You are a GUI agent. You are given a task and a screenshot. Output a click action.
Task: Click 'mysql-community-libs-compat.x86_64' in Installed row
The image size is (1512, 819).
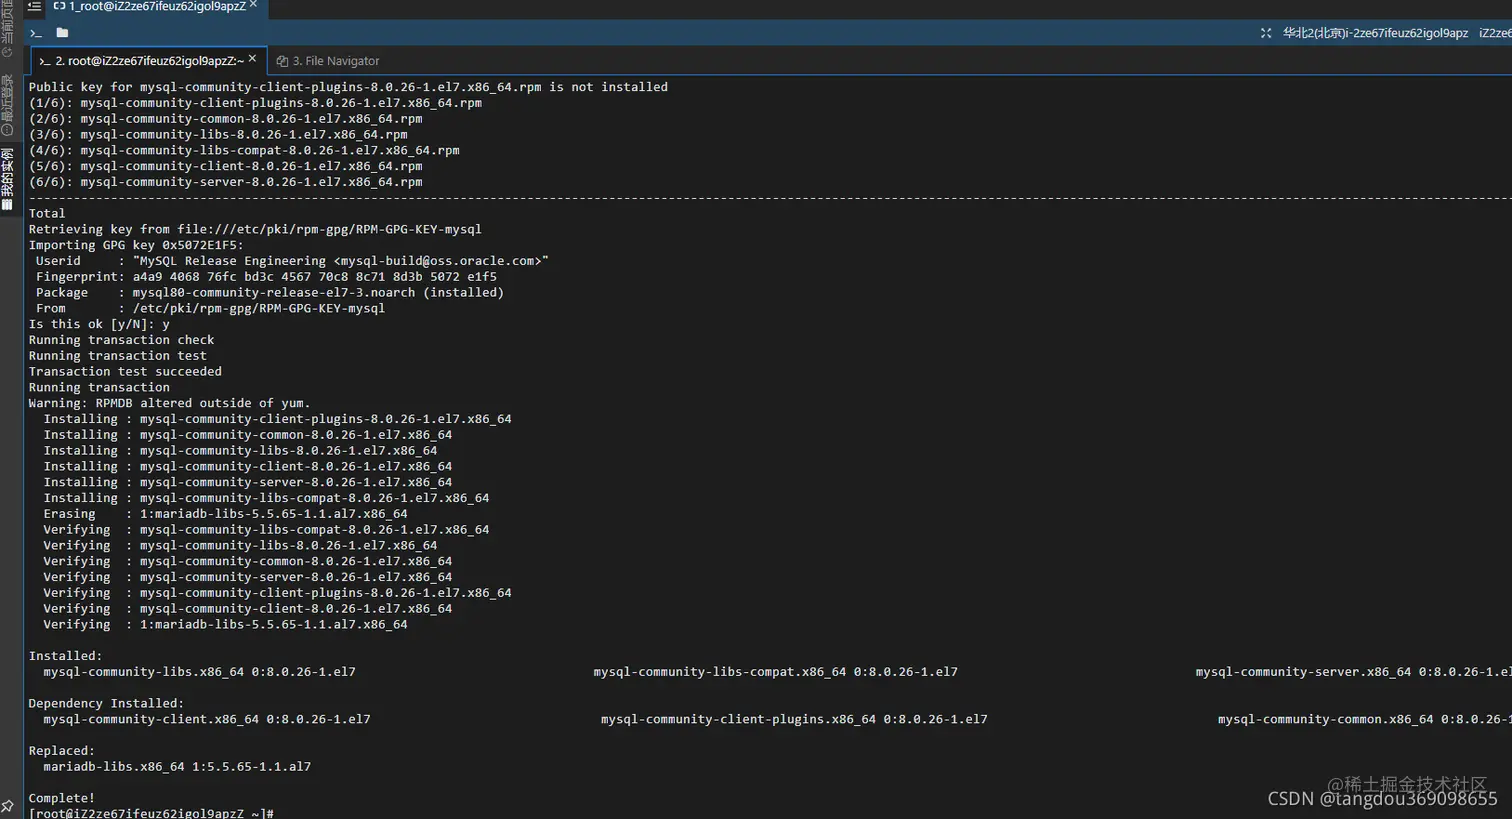775,672
